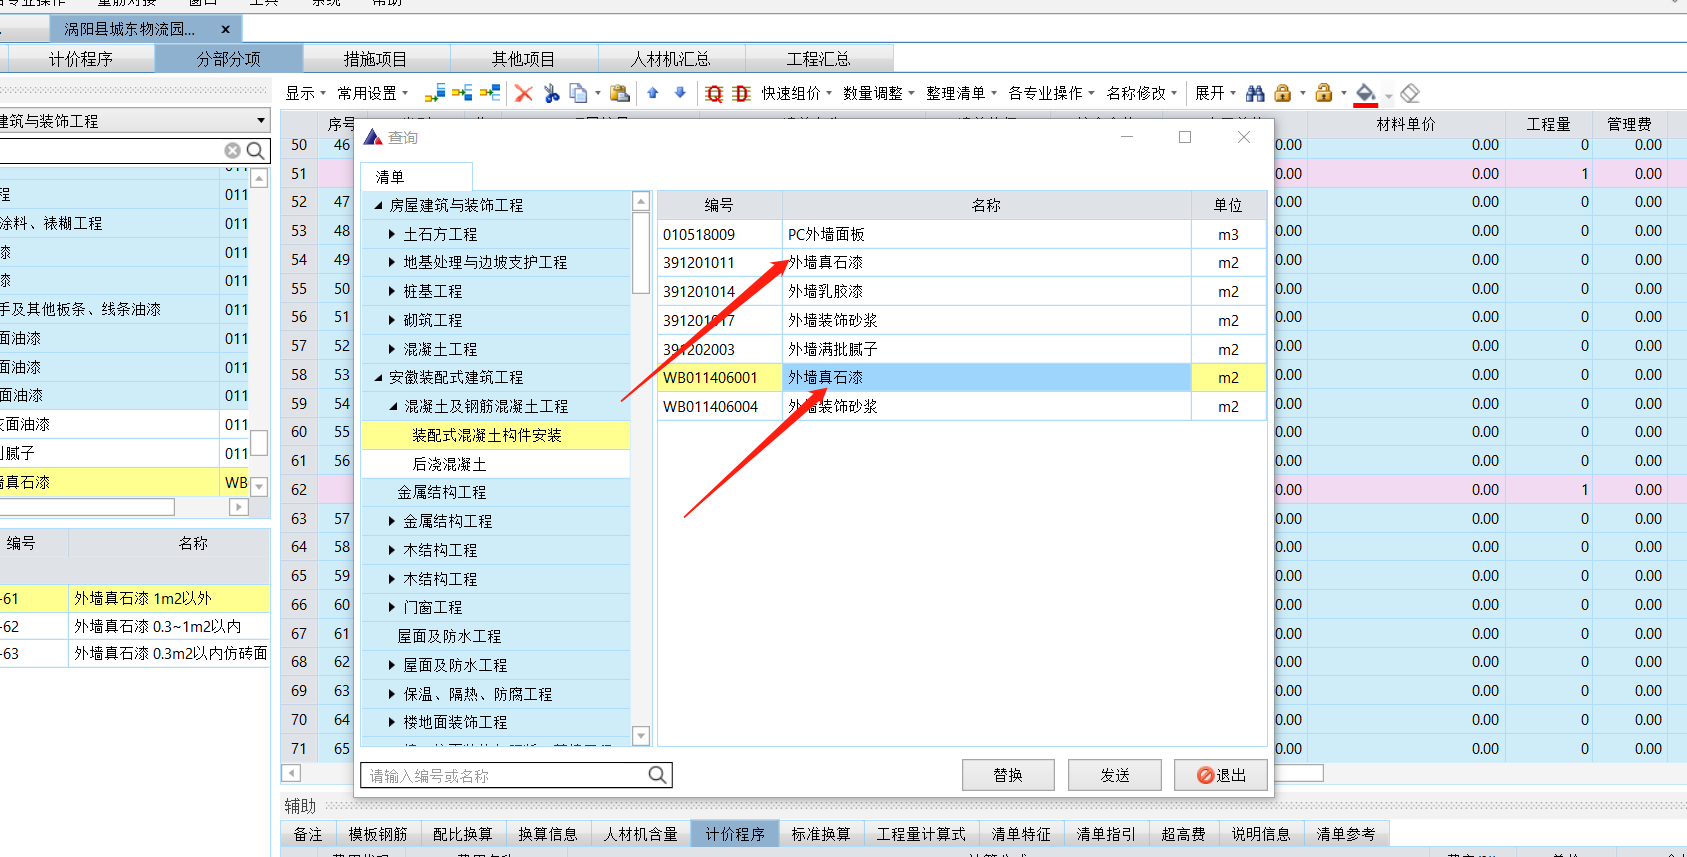Viewport: 1687px width, 857px height.
Task: Switch to the 措施项目 tab
Action: (x=375, y=59)
